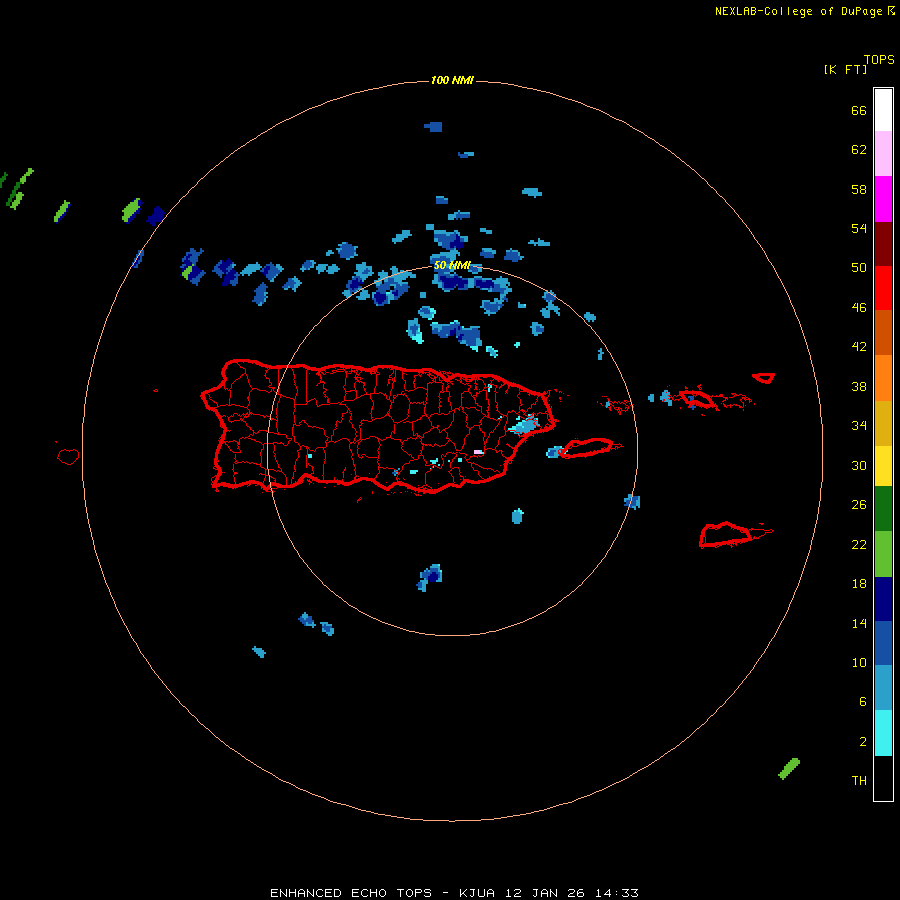Click the 58 legend value
The width and height of the screenshot is (900, 900).
coord(859,189)
